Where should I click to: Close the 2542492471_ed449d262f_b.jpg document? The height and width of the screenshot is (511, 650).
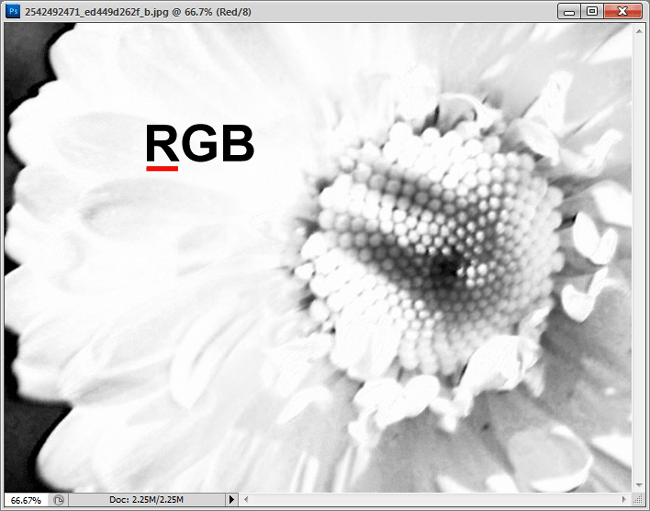click(x=623, y=12)
